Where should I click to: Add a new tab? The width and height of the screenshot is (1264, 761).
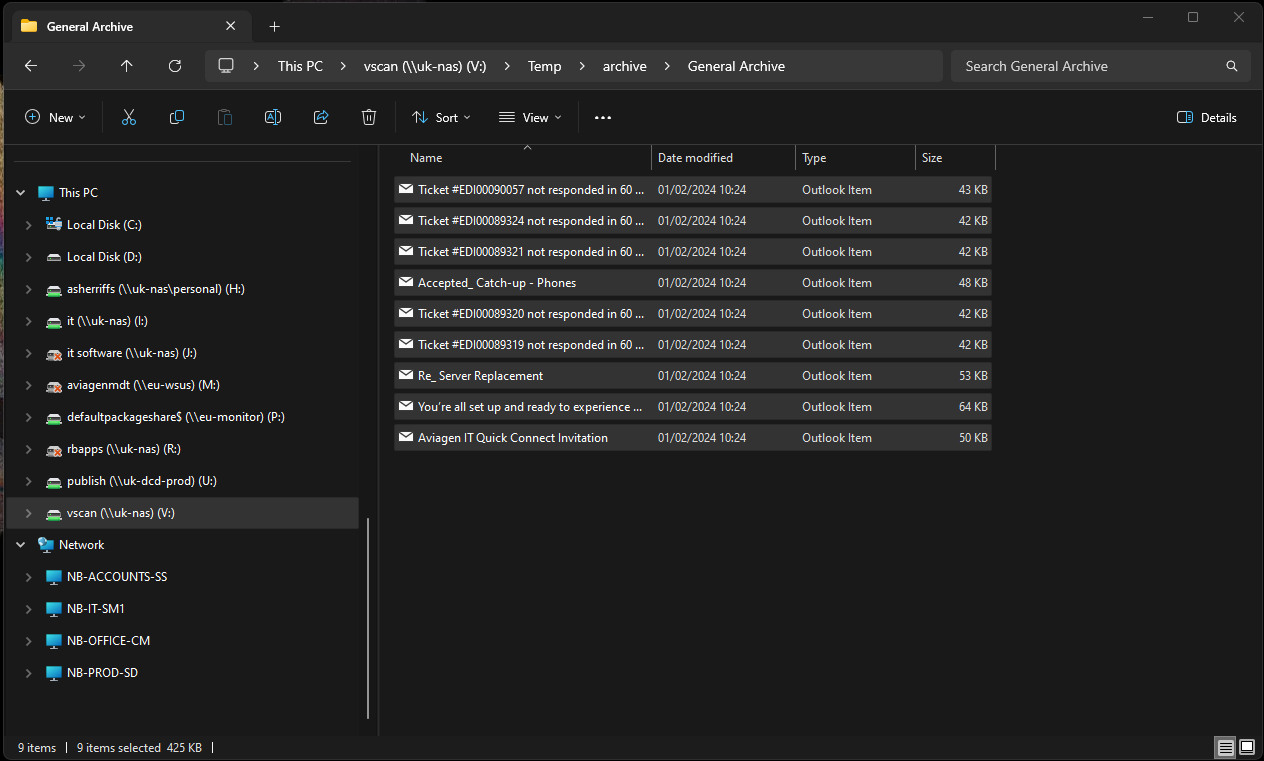[x=275, y=26]
